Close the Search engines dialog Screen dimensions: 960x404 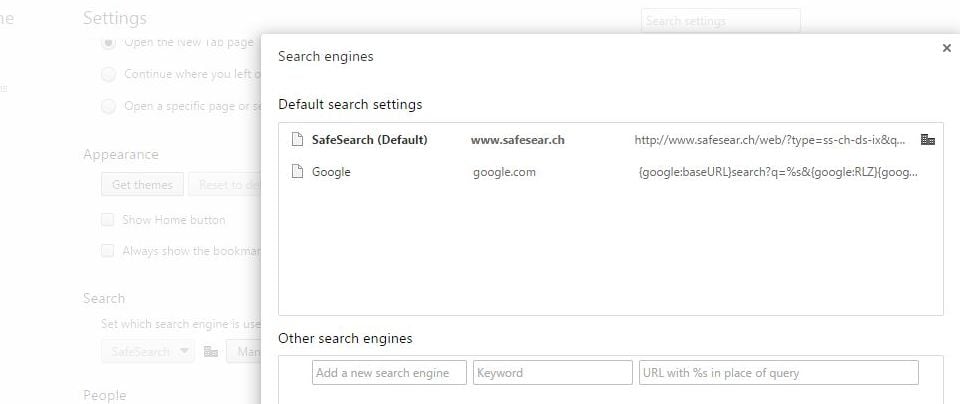[946, 47]
